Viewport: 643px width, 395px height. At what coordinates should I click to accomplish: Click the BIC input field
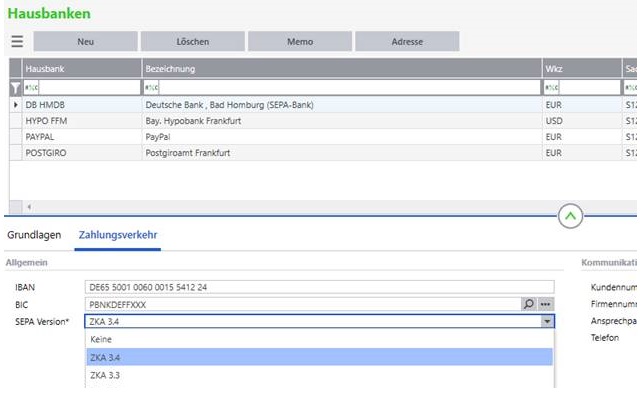(303, 304)
